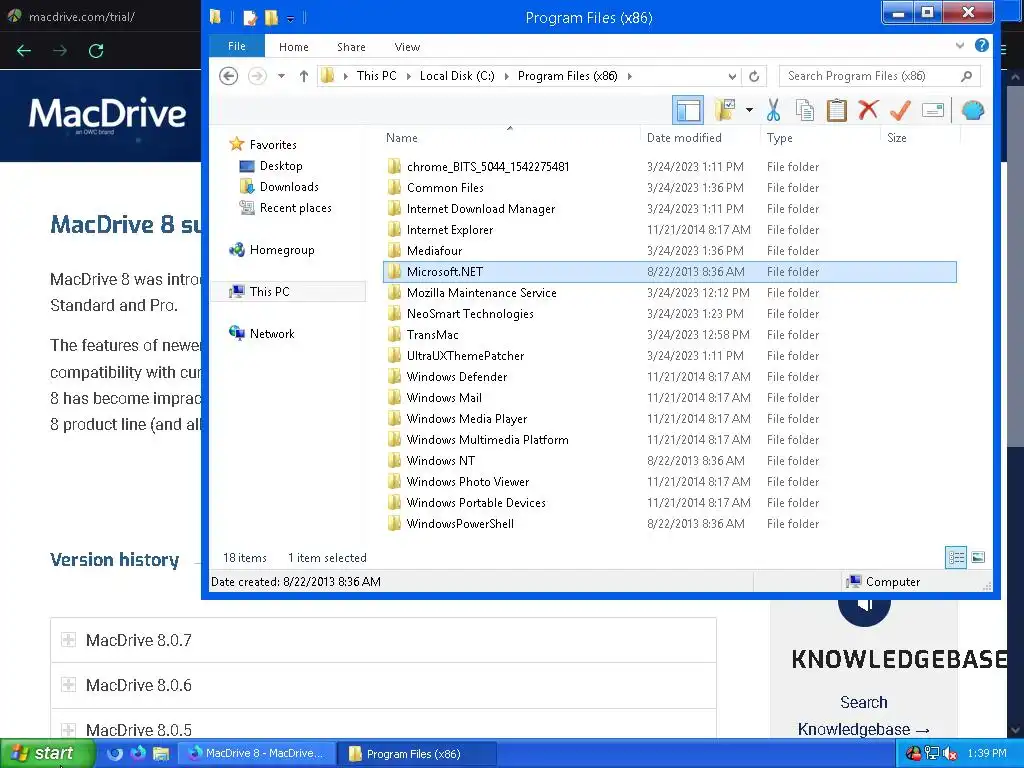Click the red X Delete icon
This screenshot has height=768, width=1024.
click(x=868, y=110)
